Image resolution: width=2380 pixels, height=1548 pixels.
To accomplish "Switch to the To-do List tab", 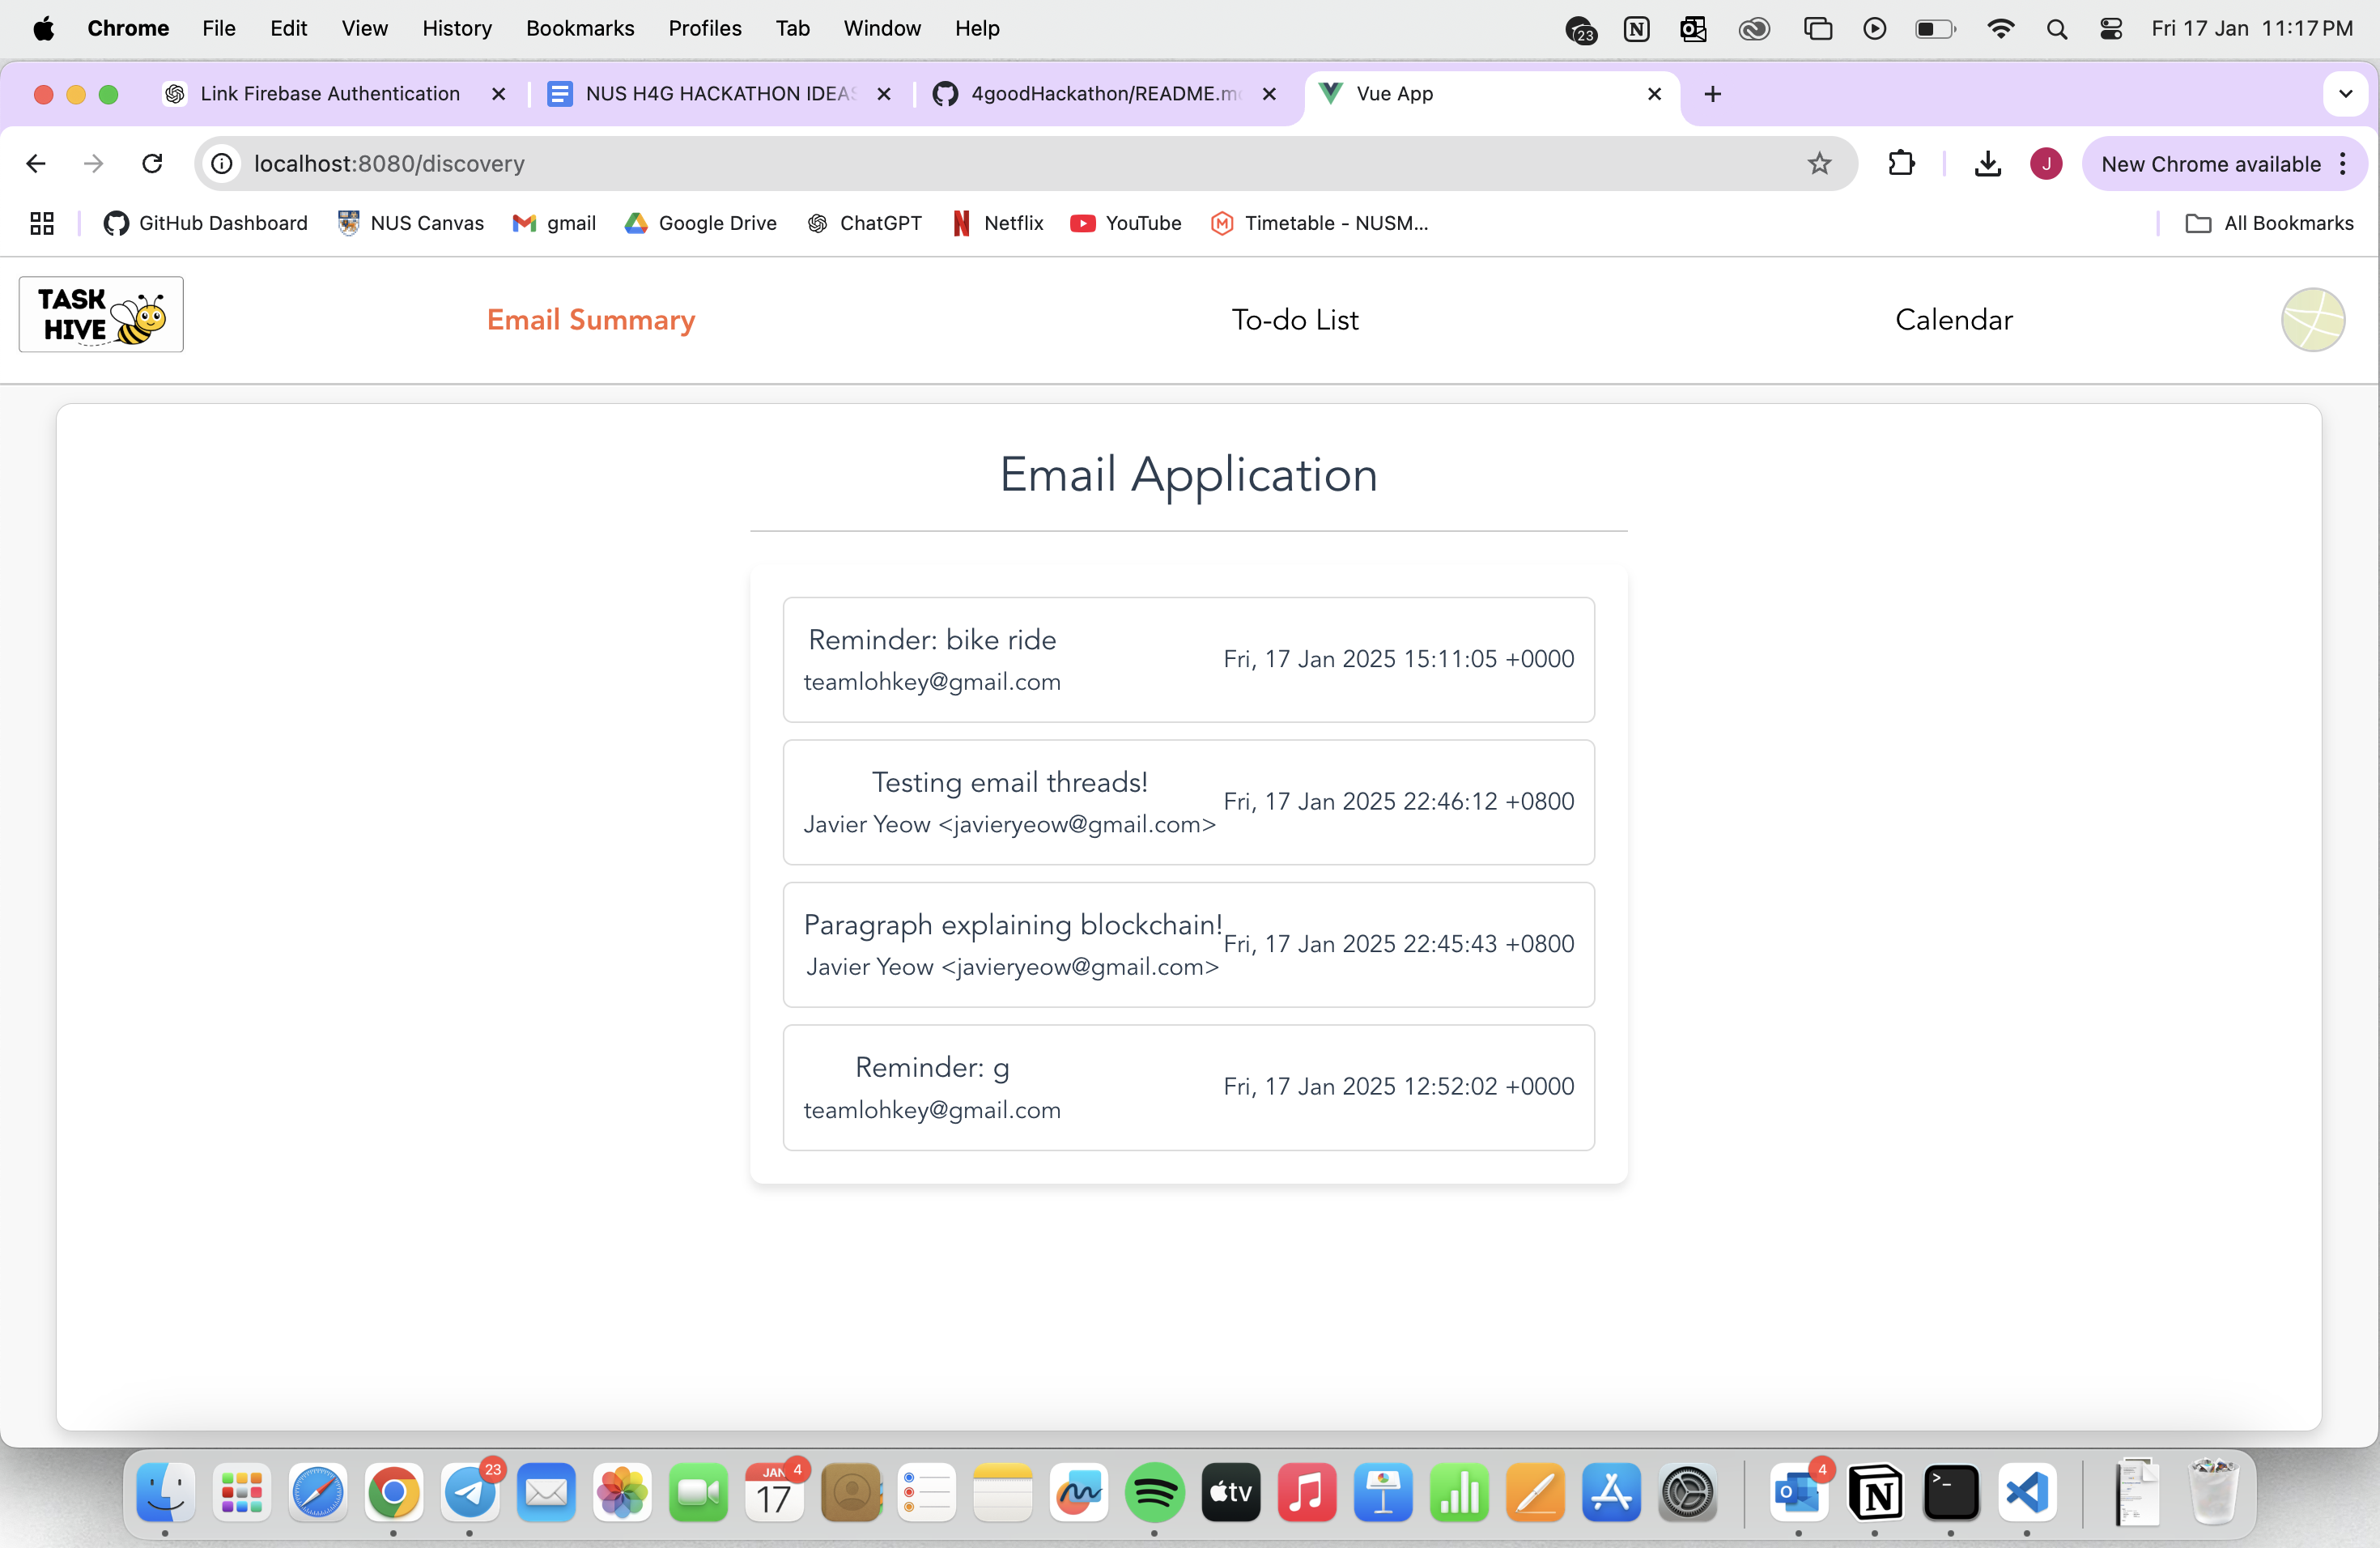I will [1294, 320].
